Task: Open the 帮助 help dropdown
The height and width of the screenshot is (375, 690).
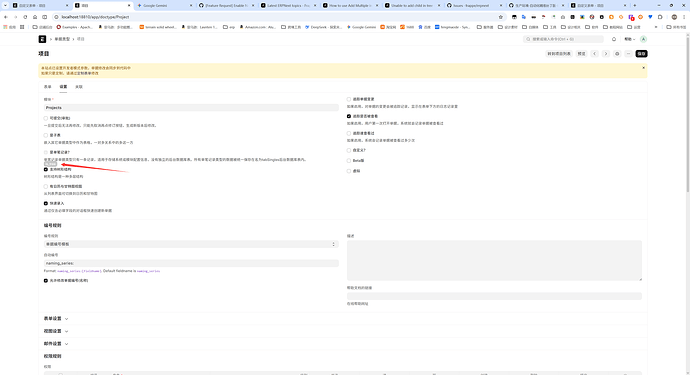Action: pyautogui.click(x=629, y=39)
